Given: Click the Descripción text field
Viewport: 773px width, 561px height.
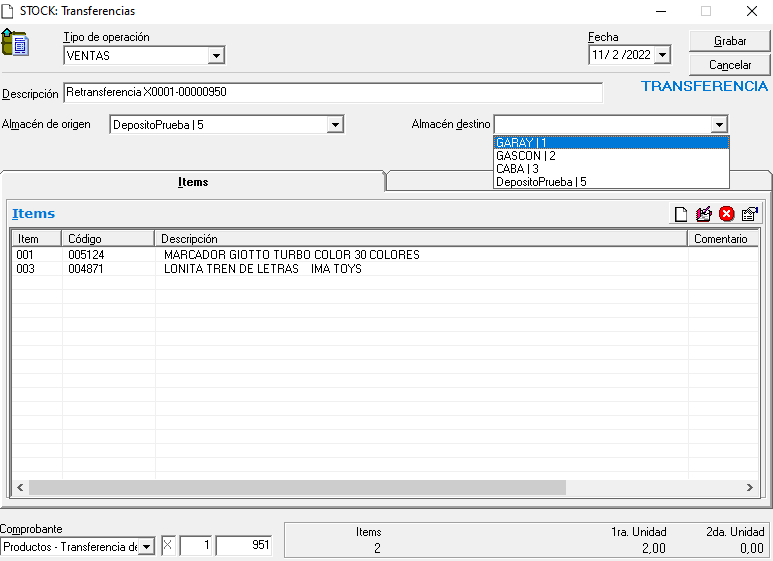Looking at the screenshot, I should point(332,93).
